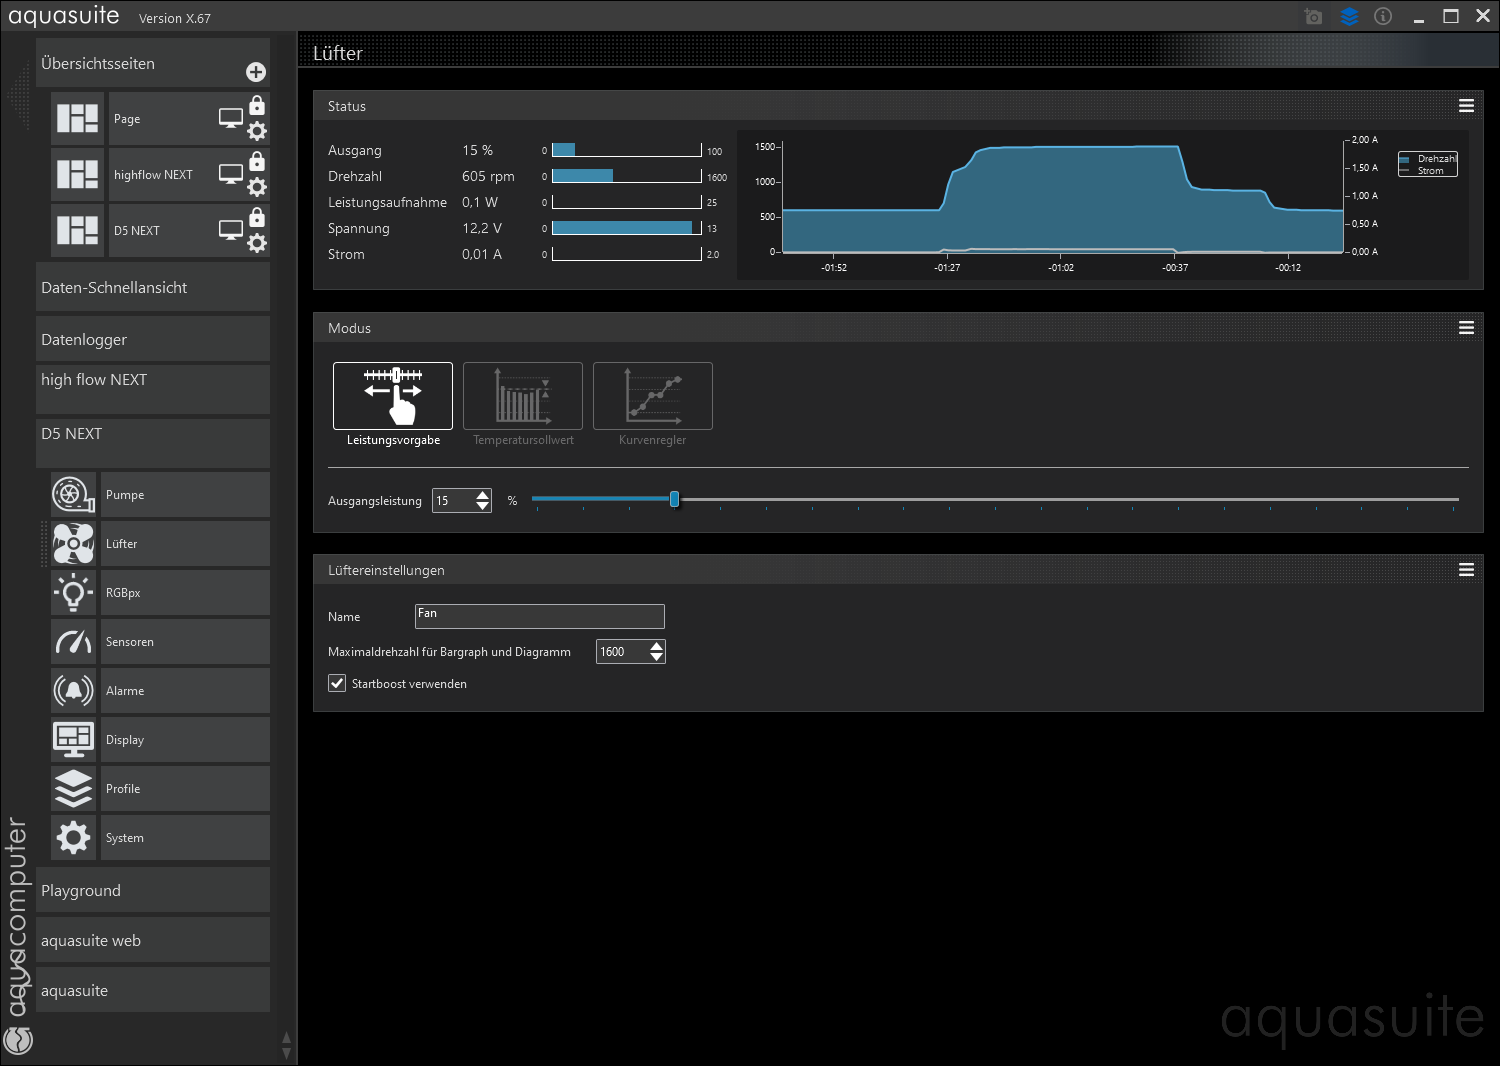The image size is (1500, 1066).
Task: Go to the RGBpx page
Action: [185, 593]
